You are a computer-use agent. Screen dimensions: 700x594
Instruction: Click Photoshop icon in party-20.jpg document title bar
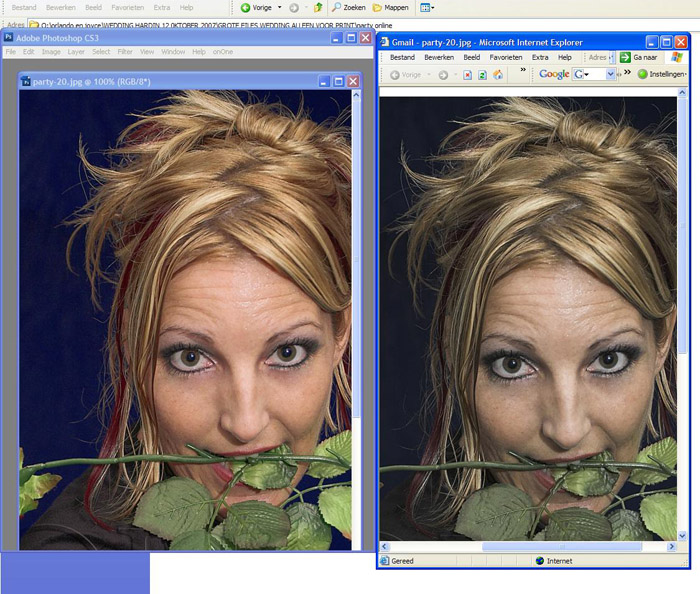pos(26,81)
